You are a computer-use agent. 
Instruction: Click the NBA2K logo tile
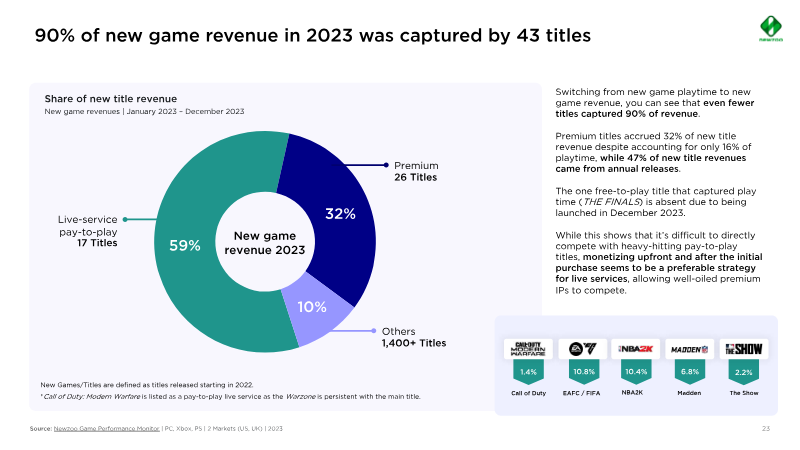click(634, 348)
